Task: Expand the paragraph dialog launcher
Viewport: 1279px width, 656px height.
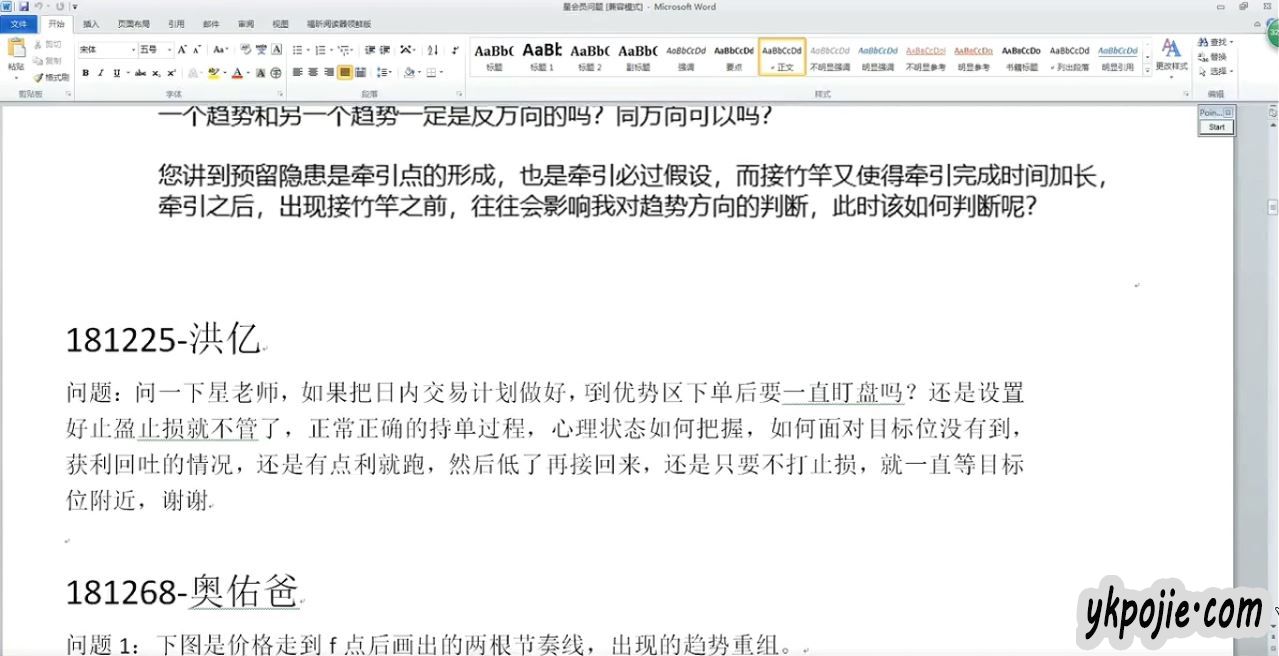Action: coord(459,93)
